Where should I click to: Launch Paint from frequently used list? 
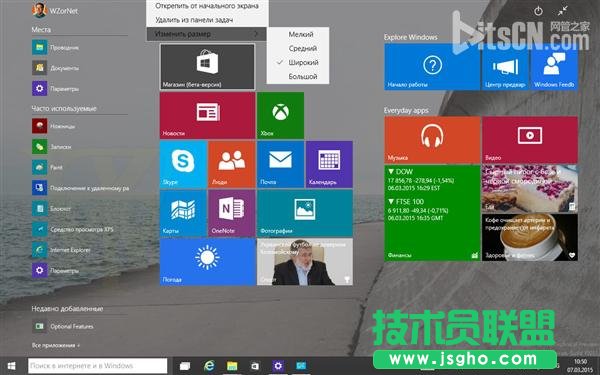point(48,167)
